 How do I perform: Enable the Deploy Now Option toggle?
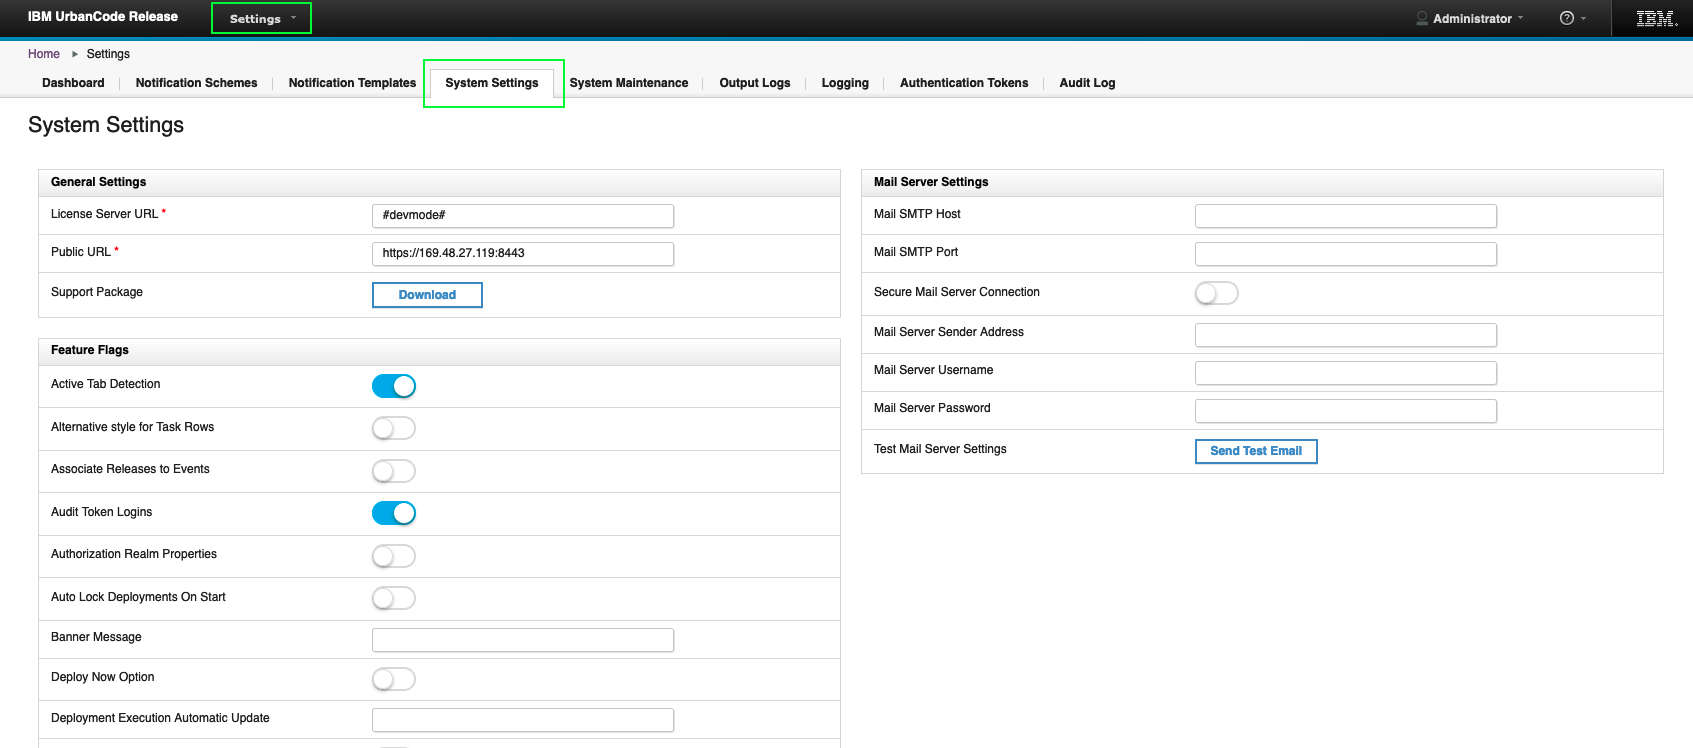pos(394,679)
